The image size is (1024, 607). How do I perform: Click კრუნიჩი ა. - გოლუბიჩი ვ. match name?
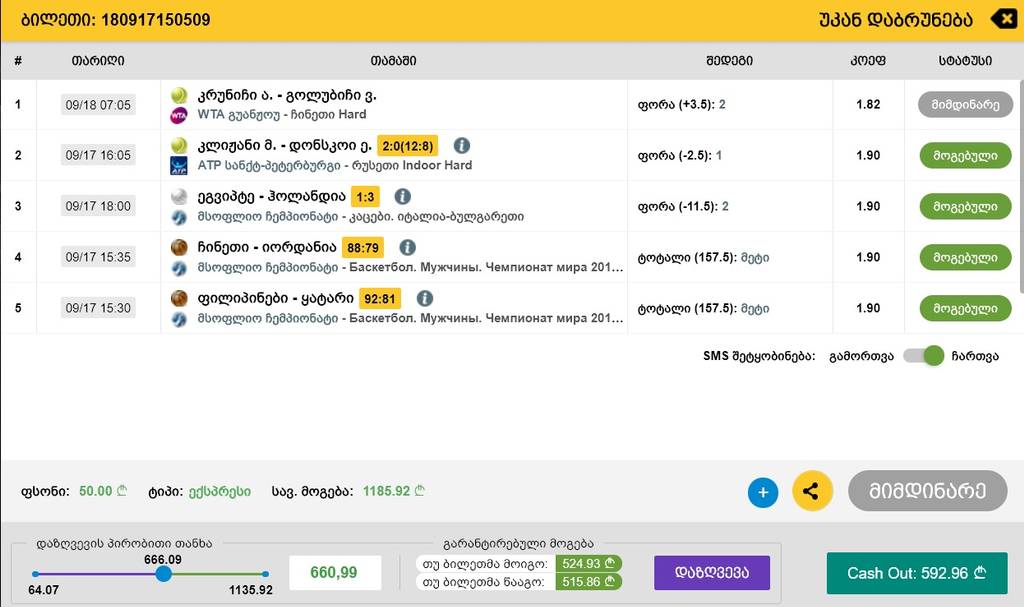click(287, 95)
